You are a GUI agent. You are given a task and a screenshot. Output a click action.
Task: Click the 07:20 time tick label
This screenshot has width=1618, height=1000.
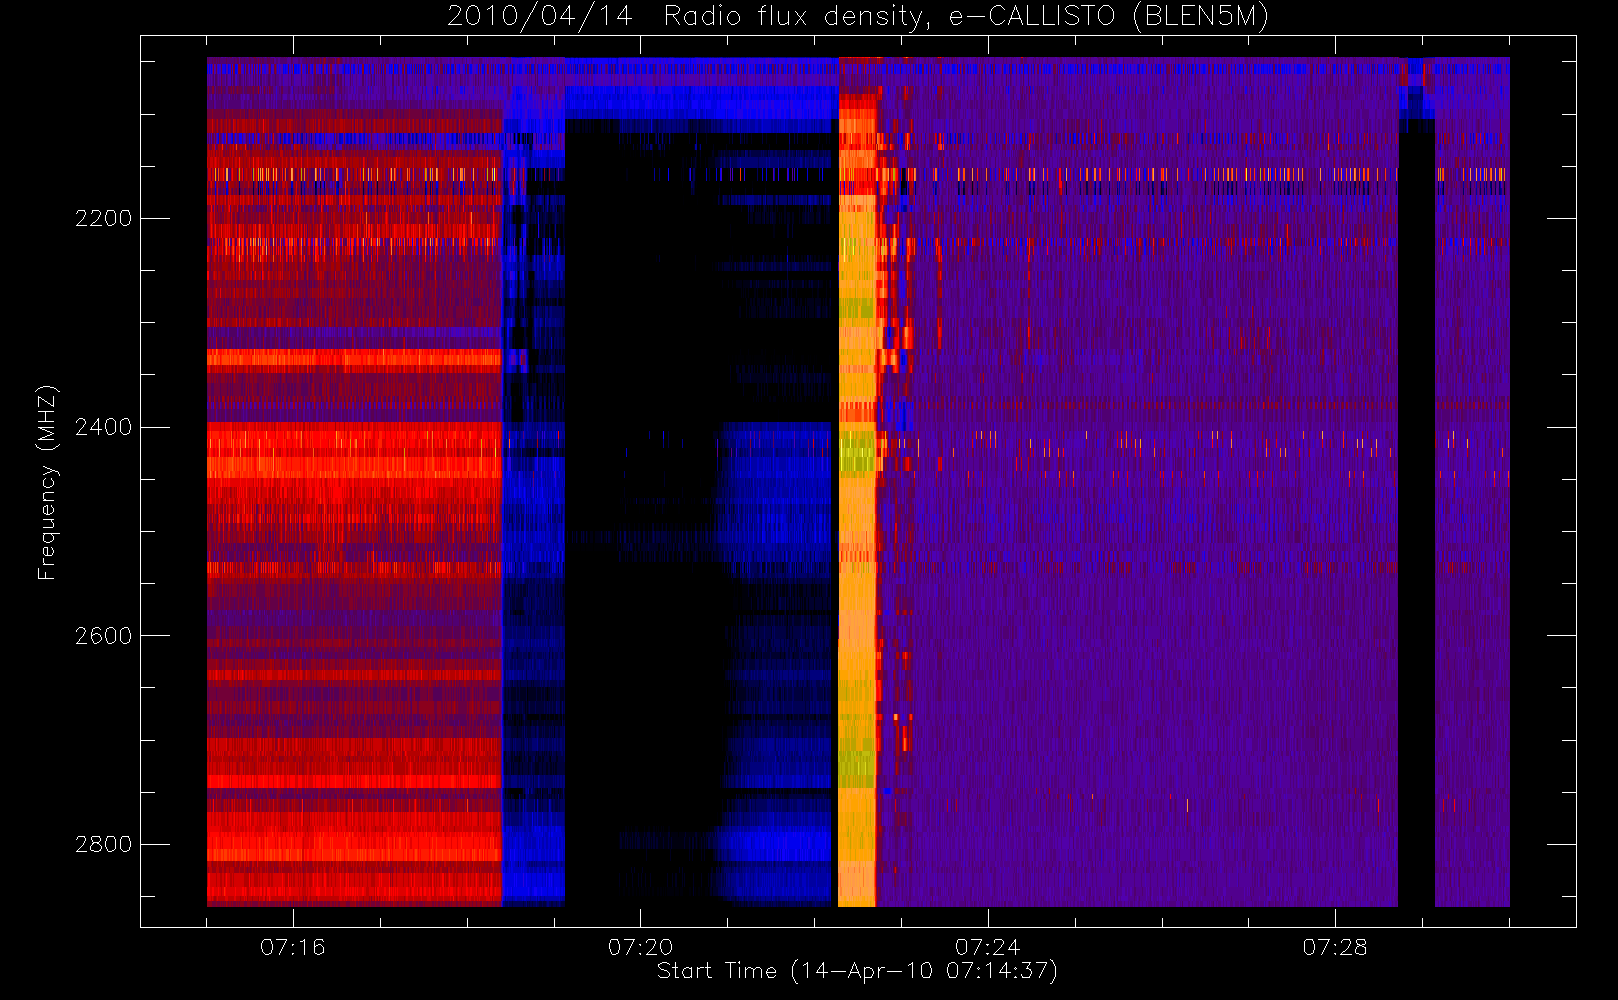pyautogui.click(x=640, y=947)
